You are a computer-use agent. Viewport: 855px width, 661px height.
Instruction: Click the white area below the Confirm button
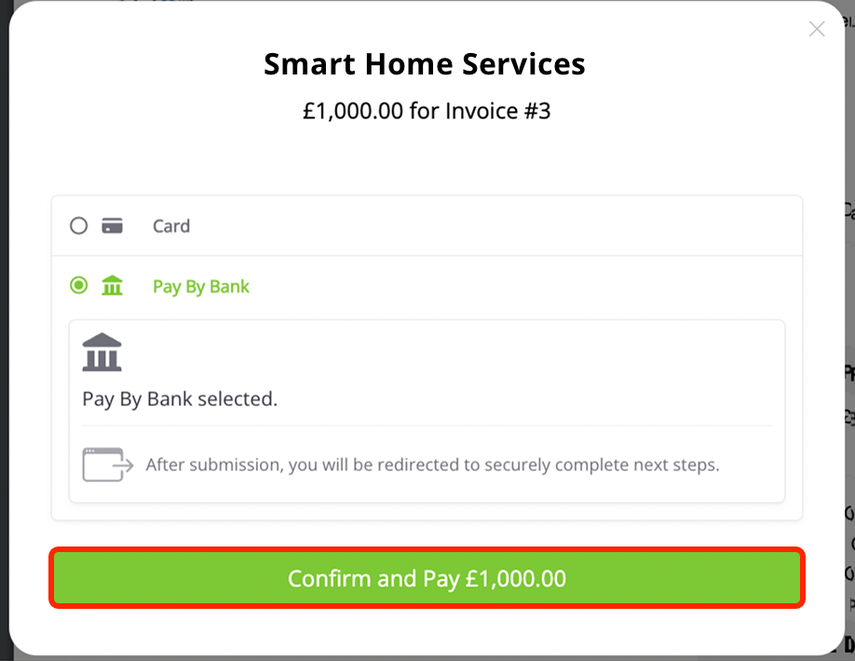coord(427,632)
